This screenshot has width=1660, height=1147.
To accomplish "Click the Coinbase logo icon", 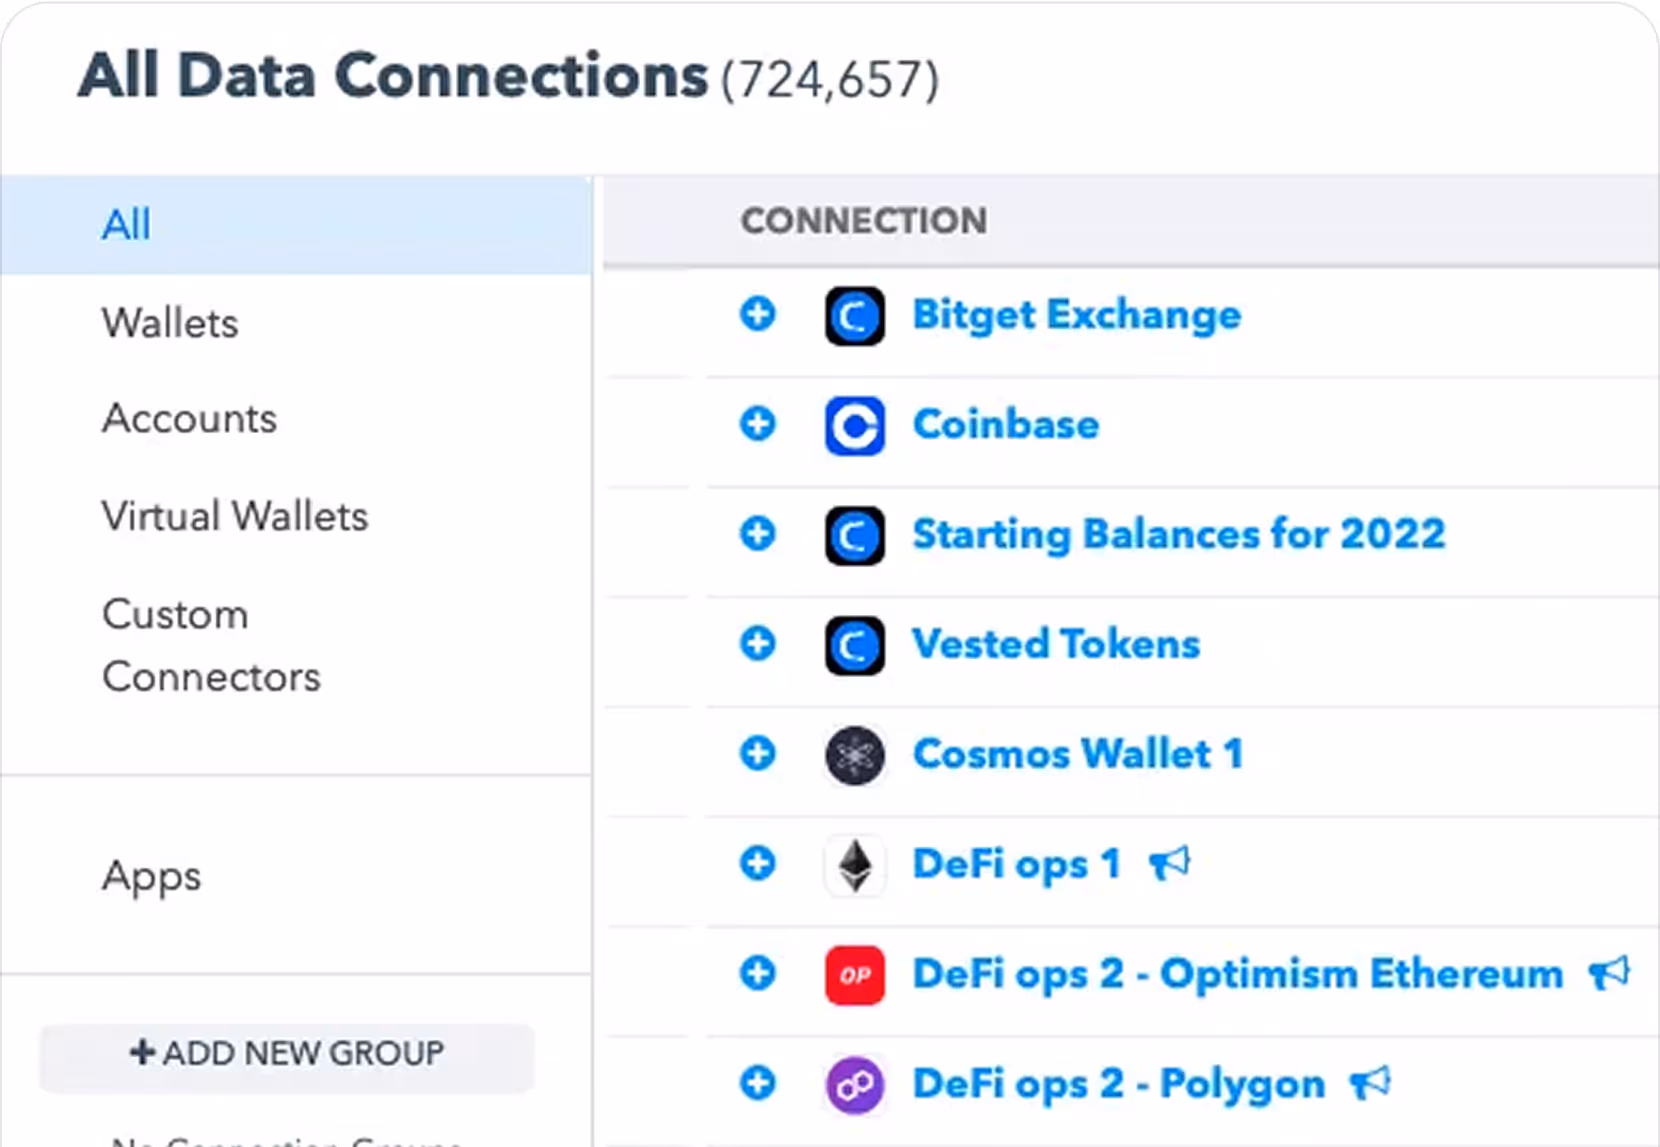I will (x=855, y=426).
